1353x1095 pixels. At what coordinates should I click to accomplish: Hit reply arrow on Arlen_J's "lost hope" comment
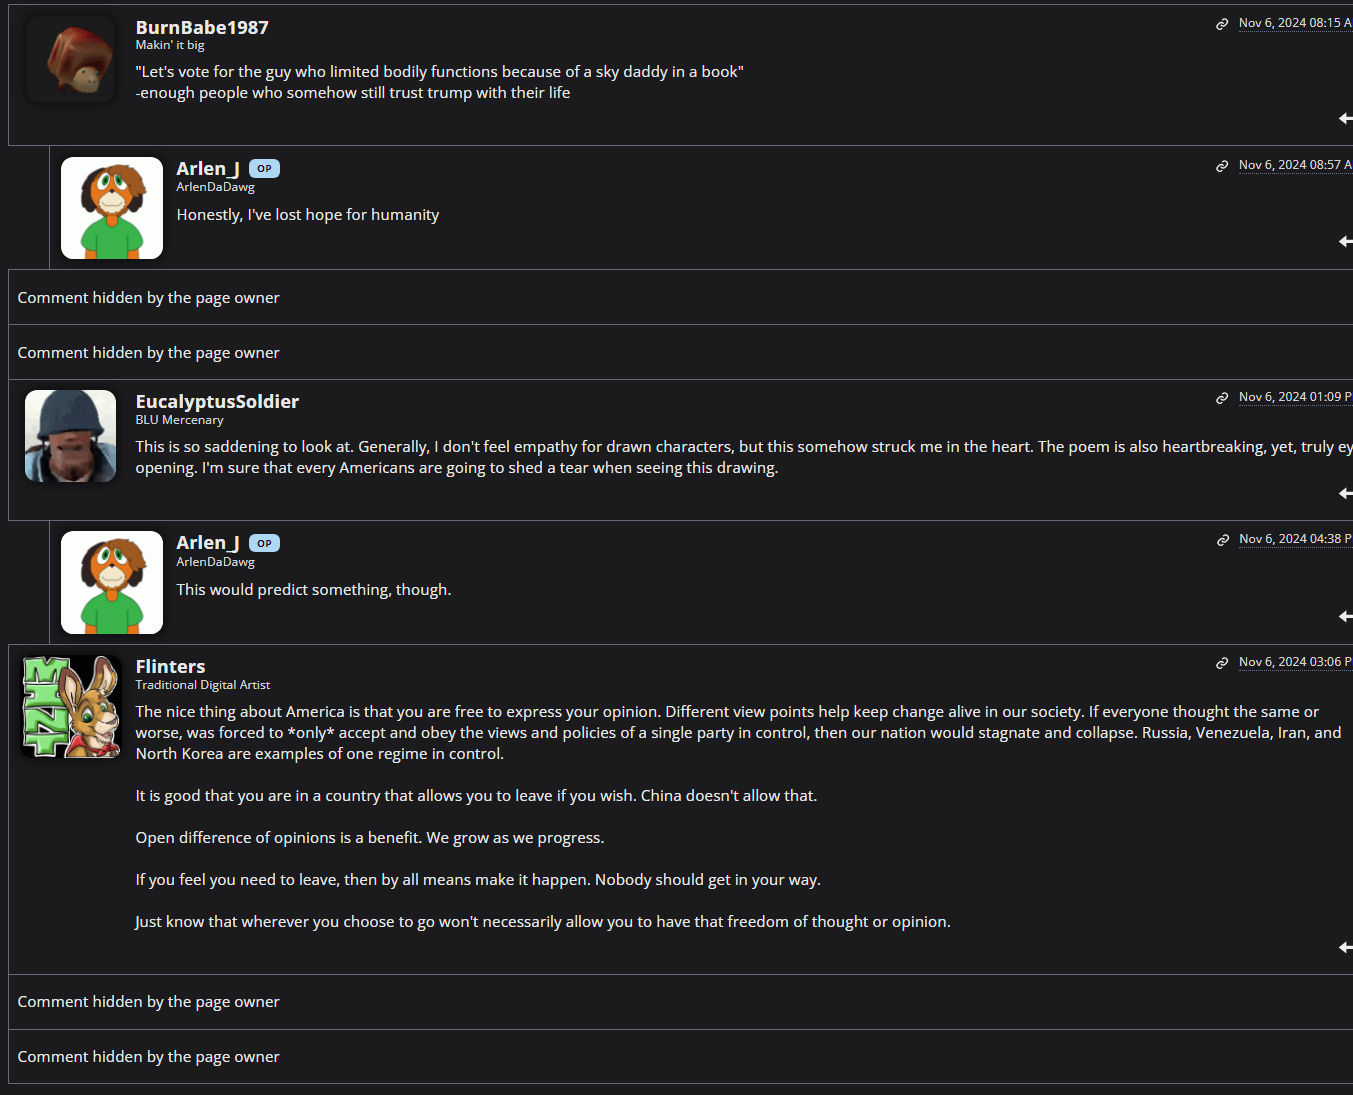click(x=1345, y=241)
